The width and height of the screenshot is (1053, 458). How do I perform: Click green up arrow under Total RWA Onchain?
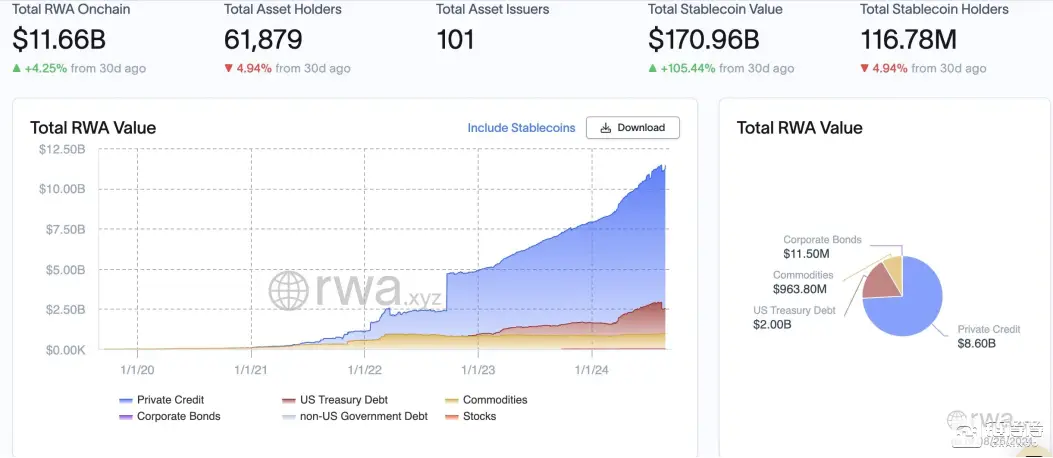17,69
